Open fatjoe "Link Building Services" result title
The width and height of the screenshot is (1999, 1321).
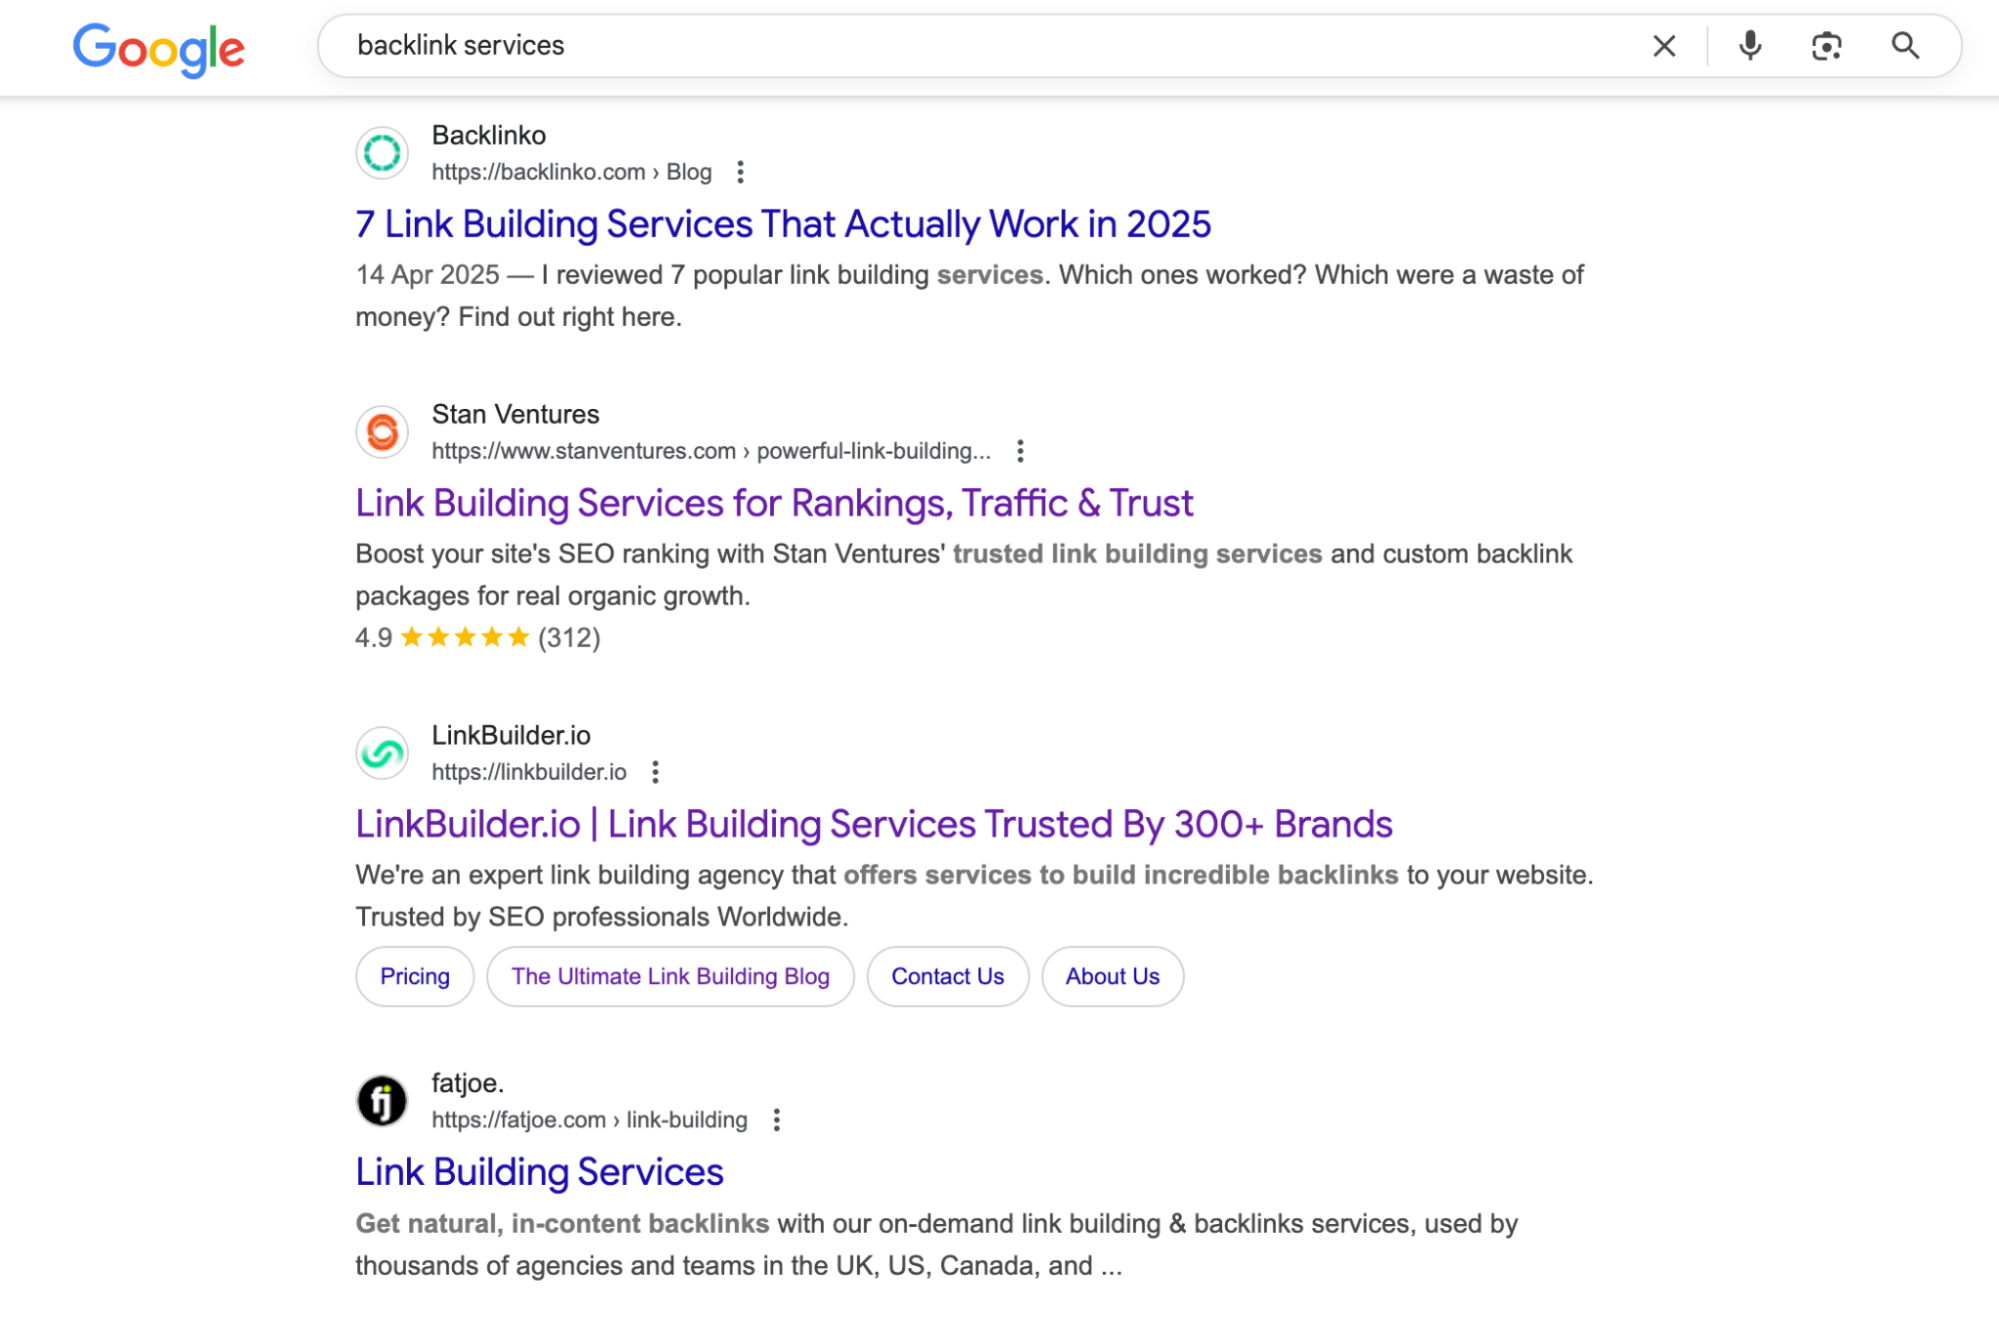tap(539, 1172)
